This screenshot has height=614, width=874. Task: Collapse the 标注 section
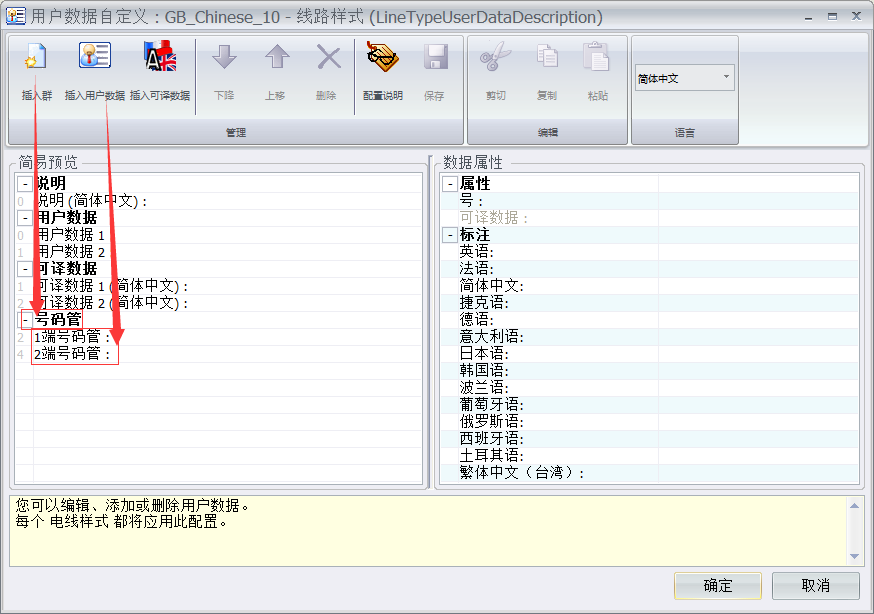[450, 235]
